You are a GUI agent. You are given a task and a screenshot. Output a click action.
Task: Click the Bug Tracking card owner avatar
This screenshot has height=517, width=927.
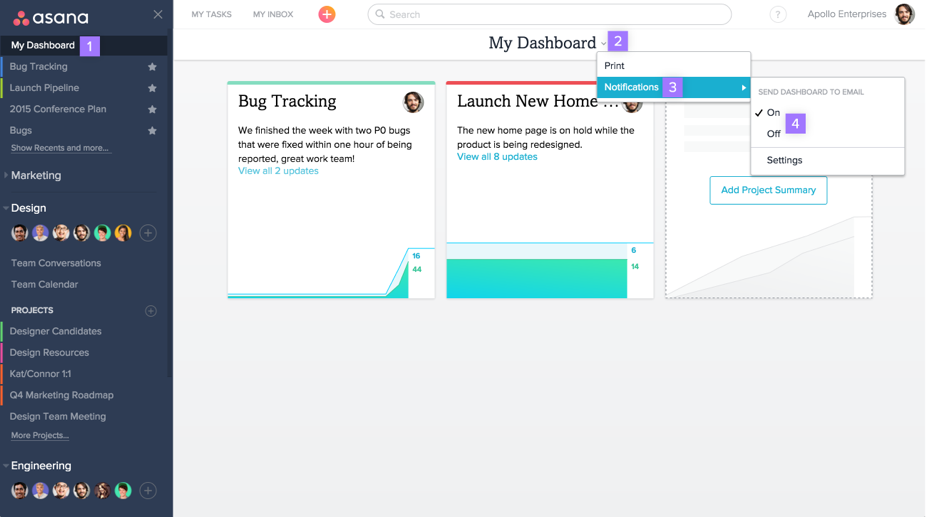pos(413,102)
